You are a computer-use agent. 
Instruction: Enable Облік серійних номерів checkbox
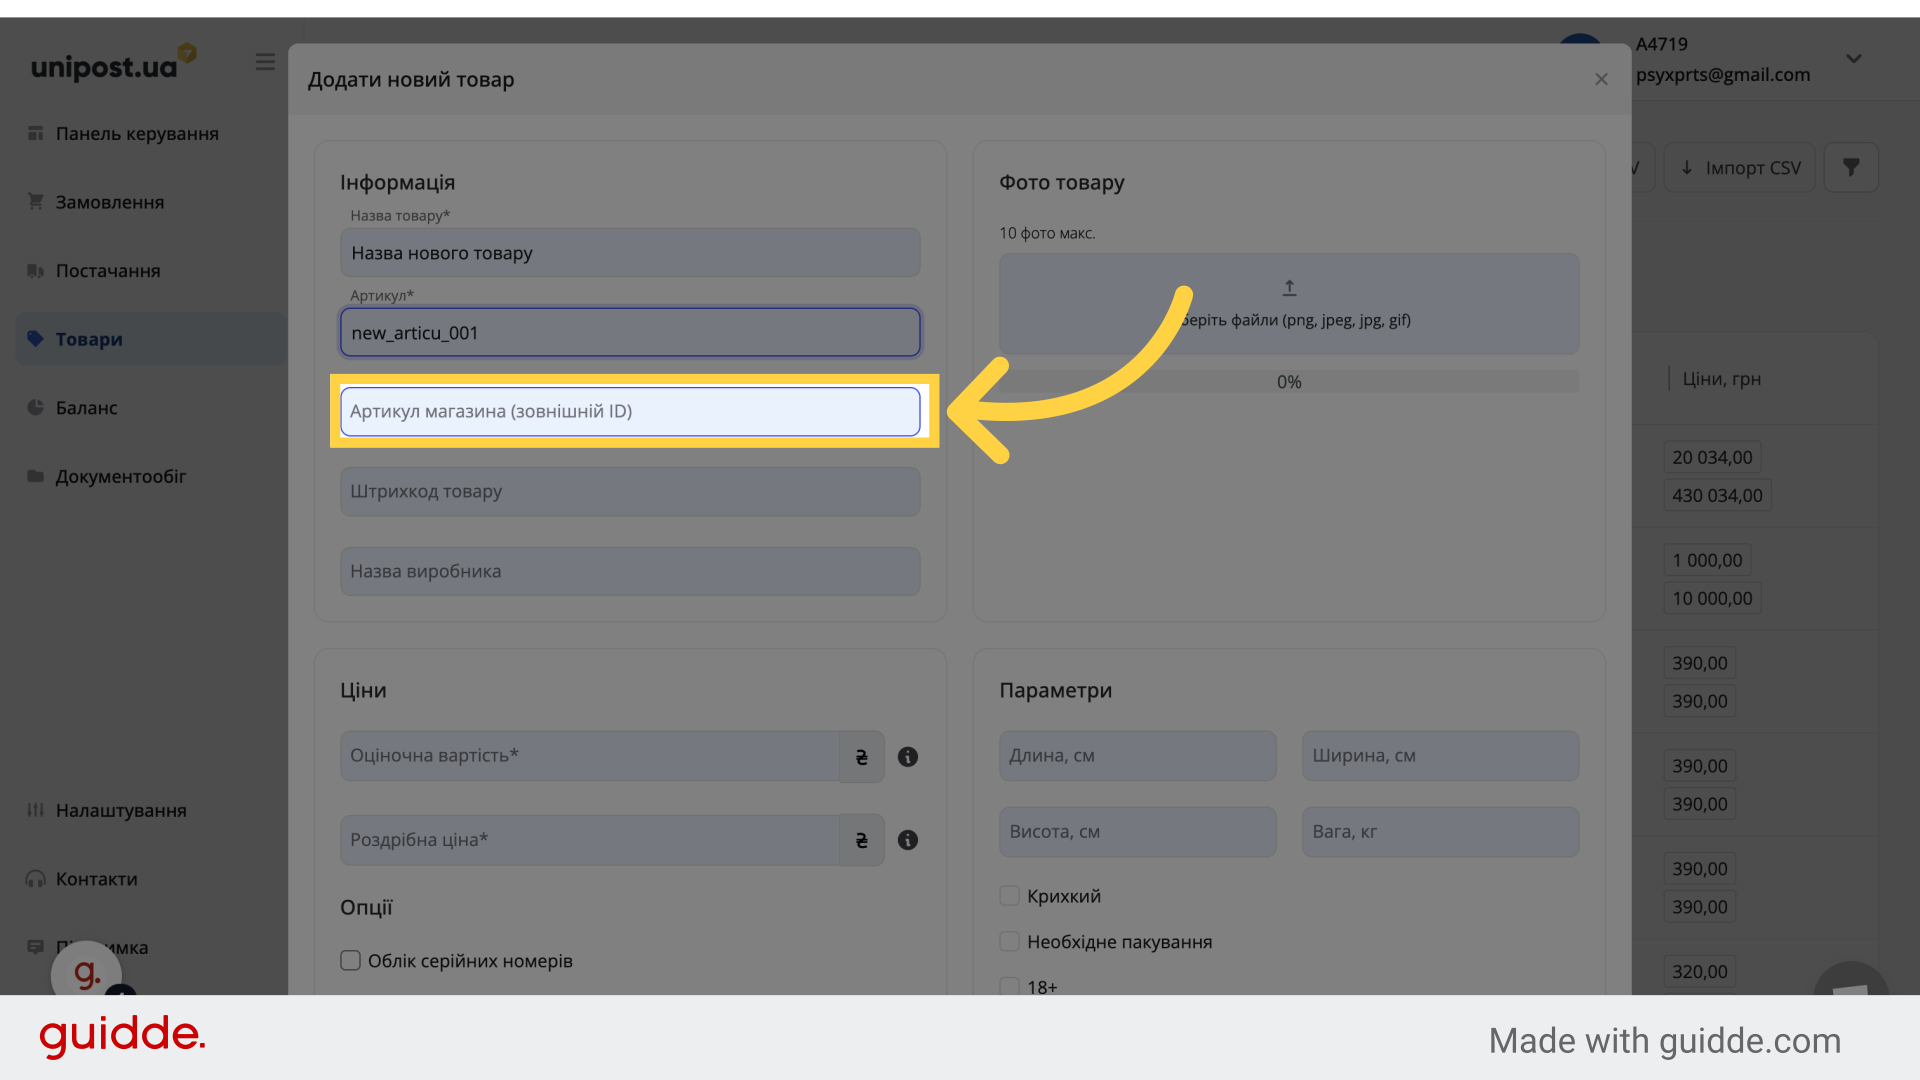coord(350,961)
